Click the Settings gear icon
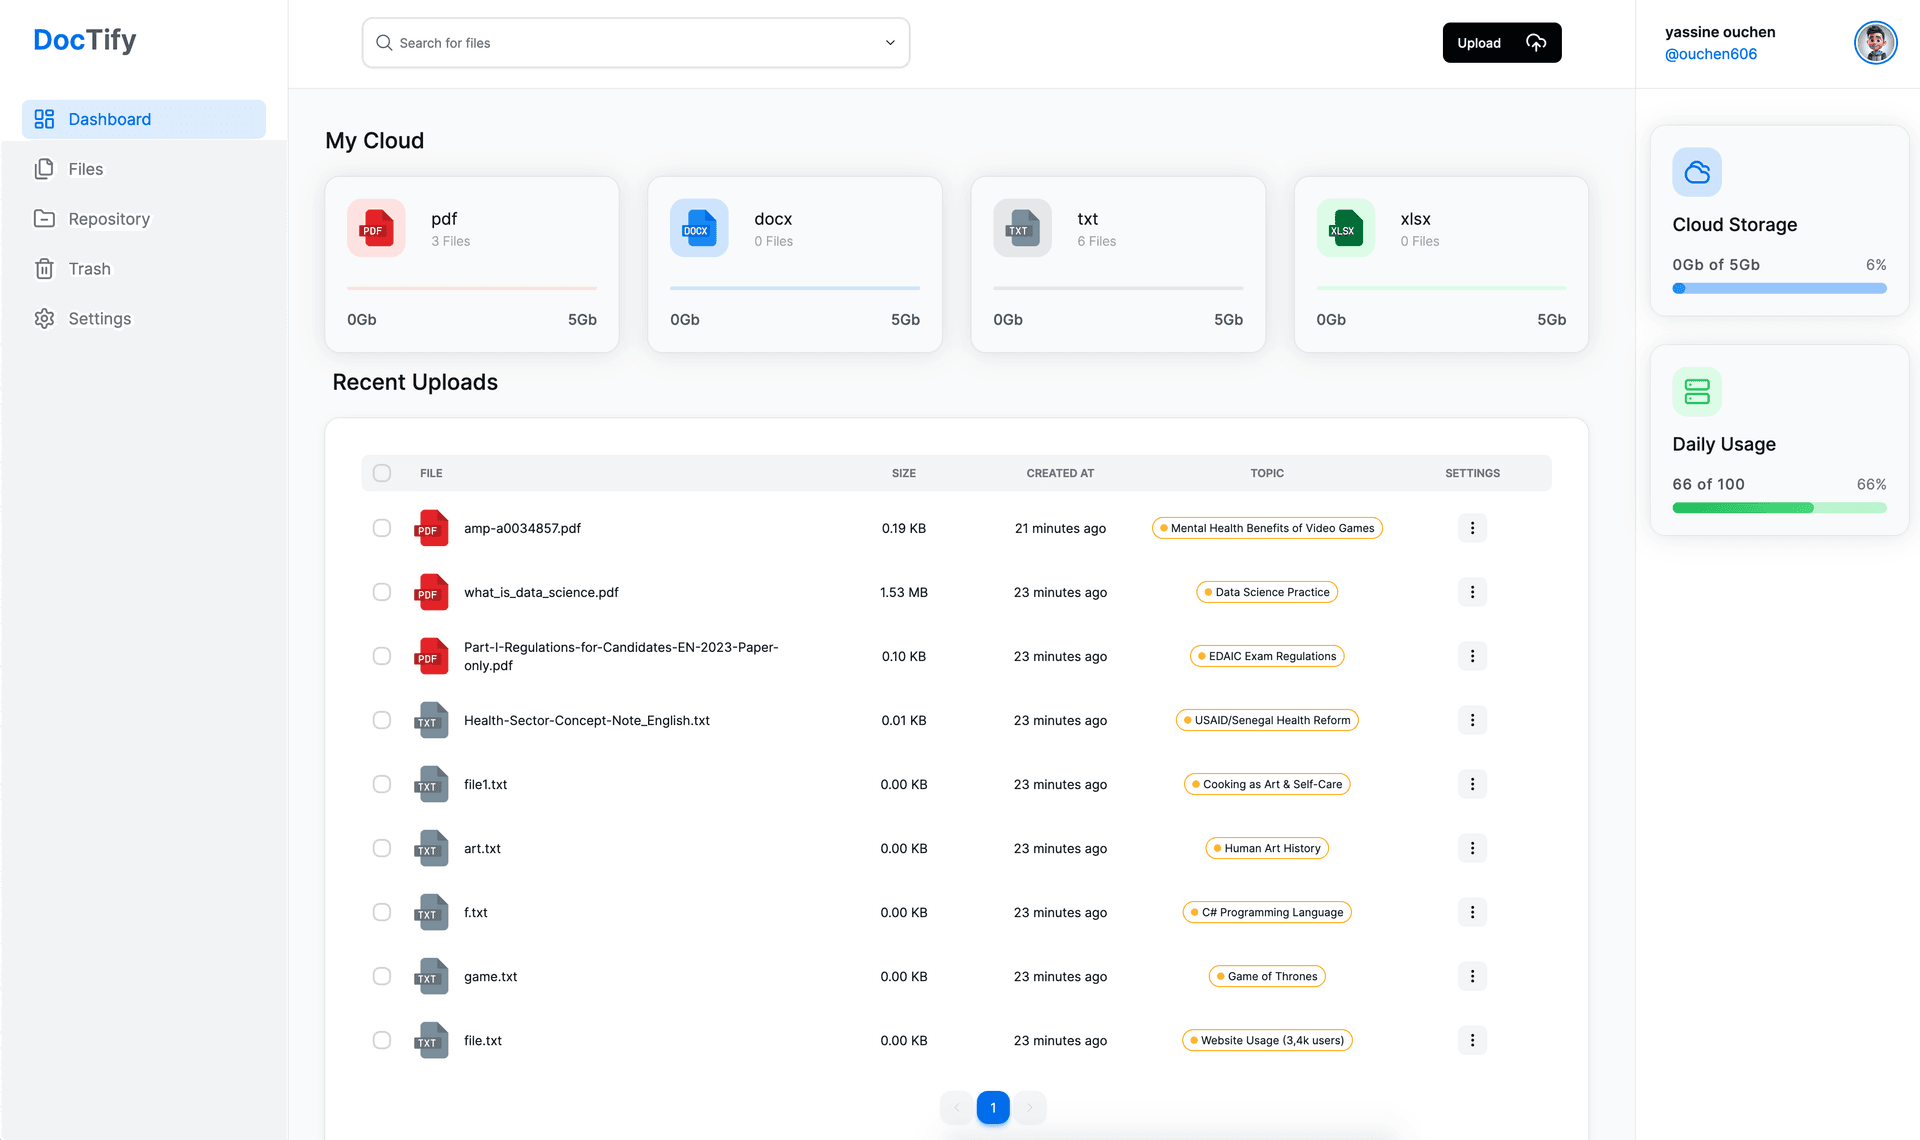The height and width of the screenshot is (1140, 1920). tap(44, 319)
